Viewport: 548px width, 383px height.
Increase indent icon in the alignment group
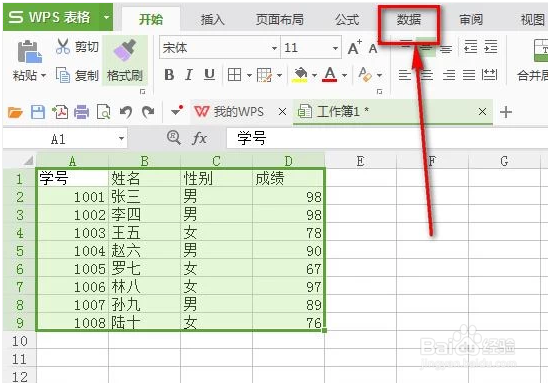(x=490, y=47)
